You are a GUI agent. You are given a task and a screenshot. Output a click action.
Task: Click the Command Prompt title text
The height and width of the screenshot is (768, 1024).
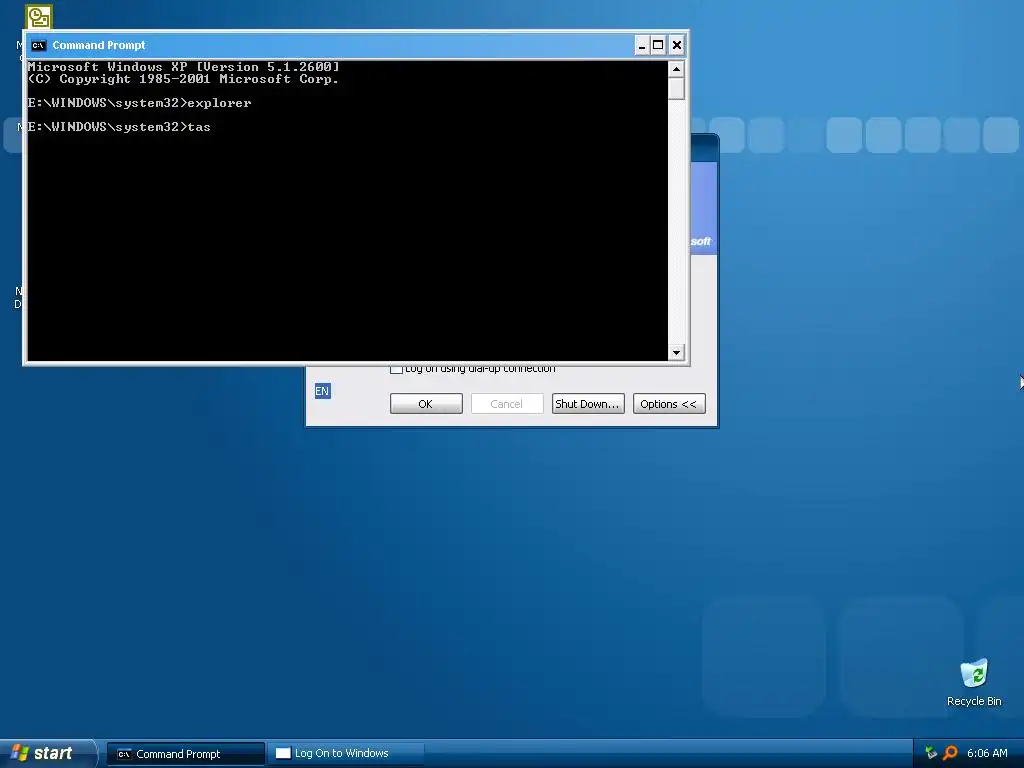(x=99, y=45)
